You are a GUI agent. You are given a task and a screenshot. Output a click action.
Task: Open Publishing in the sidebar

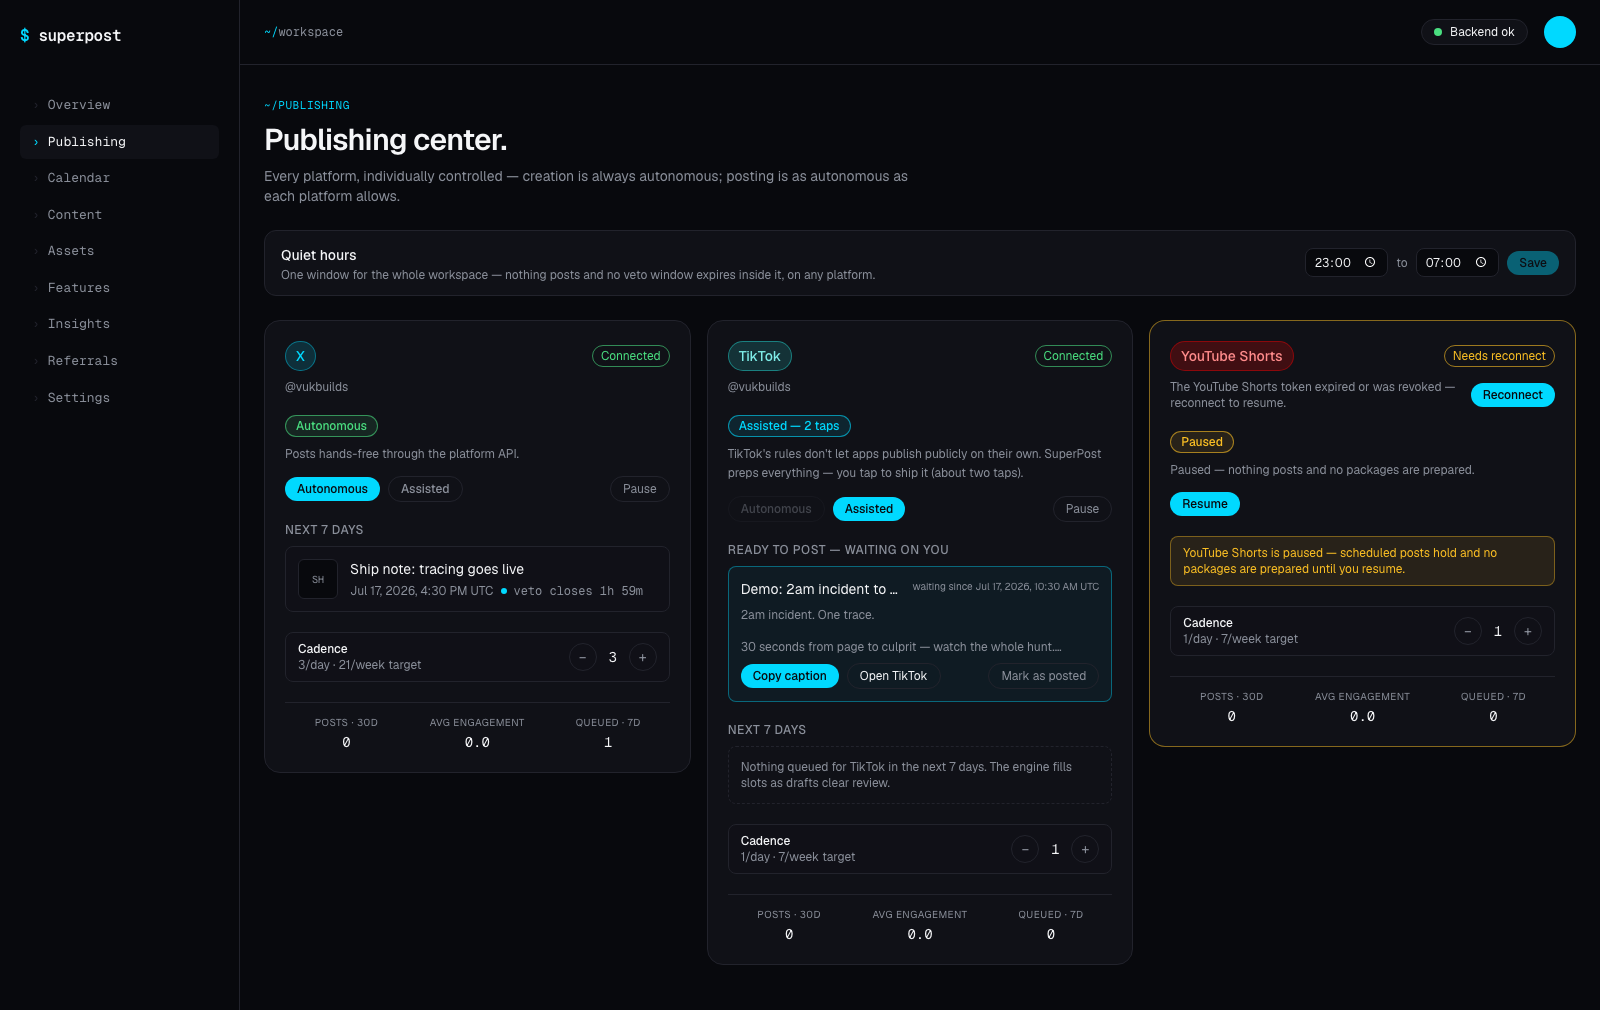pyautogui.click(x=119, y=142)
